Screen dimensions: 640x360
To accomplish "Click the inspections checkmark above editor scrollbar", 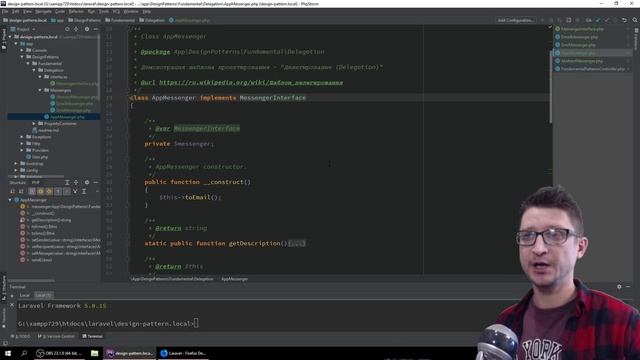I will click(x=550, y=27).
